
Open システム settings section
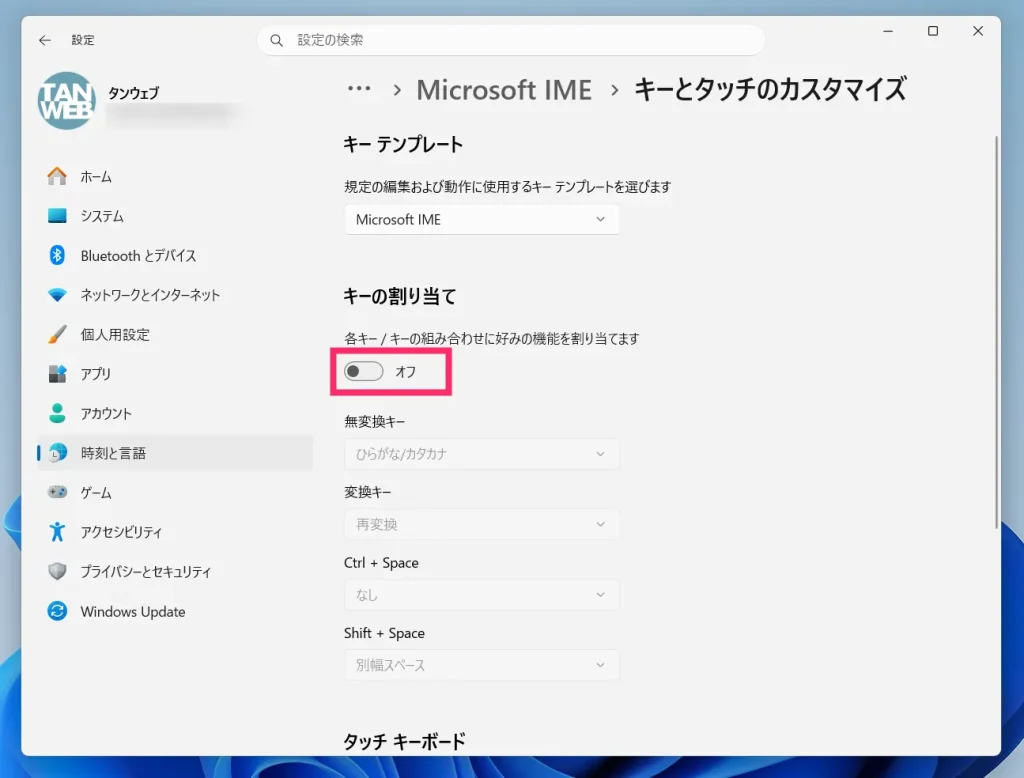click(x=175, y=216)
